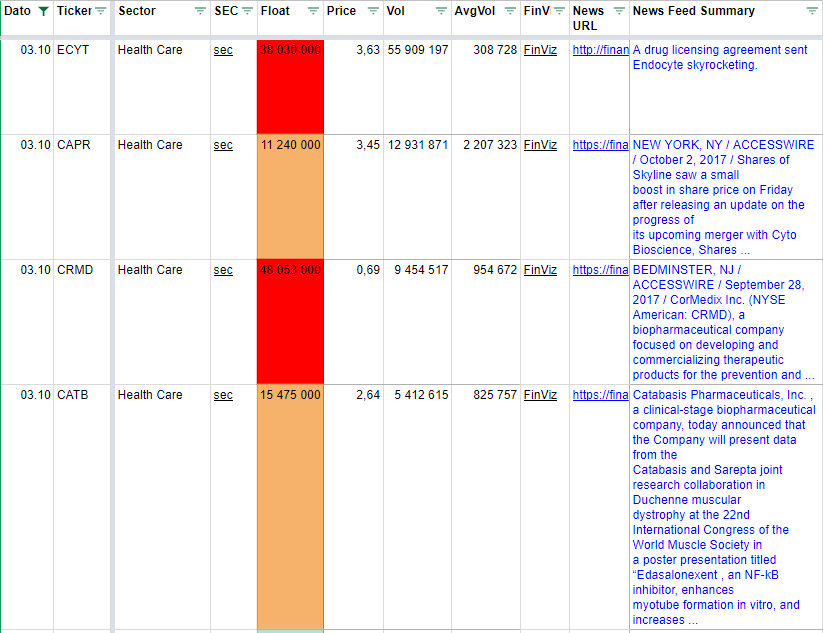Select the average volume cell 954 672

coord(487,322)
